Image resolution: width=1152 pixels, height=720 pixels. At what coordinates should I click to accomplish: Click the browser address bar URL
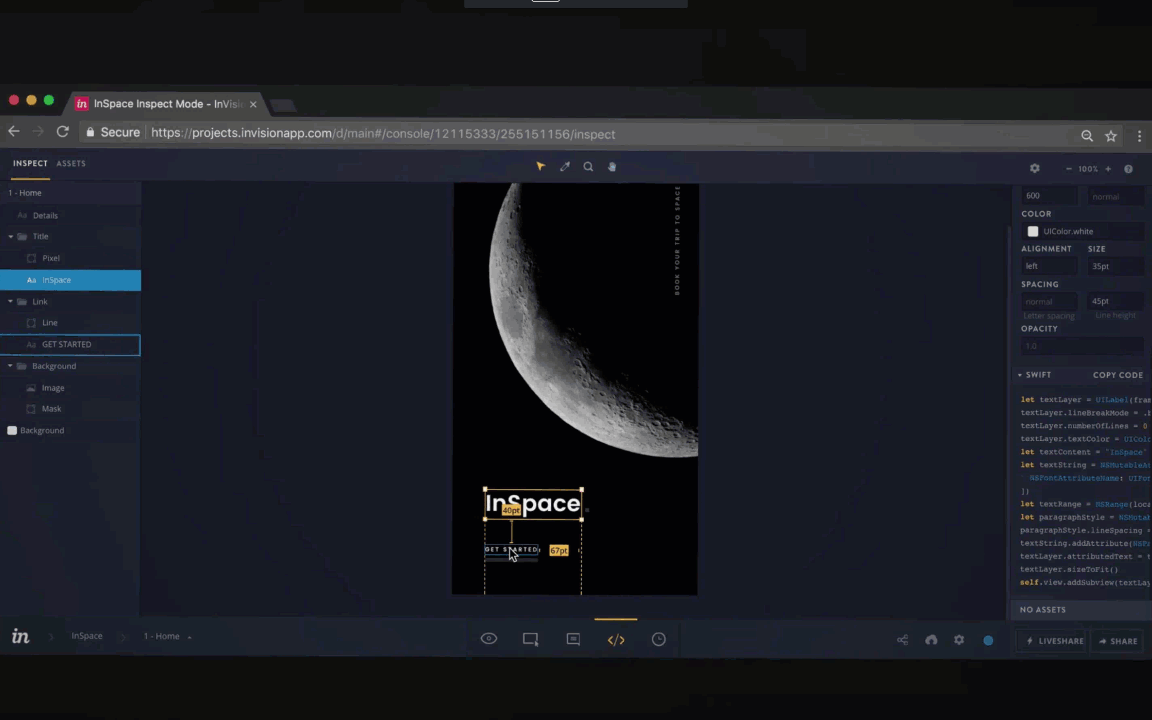click(x=384, y=134)
